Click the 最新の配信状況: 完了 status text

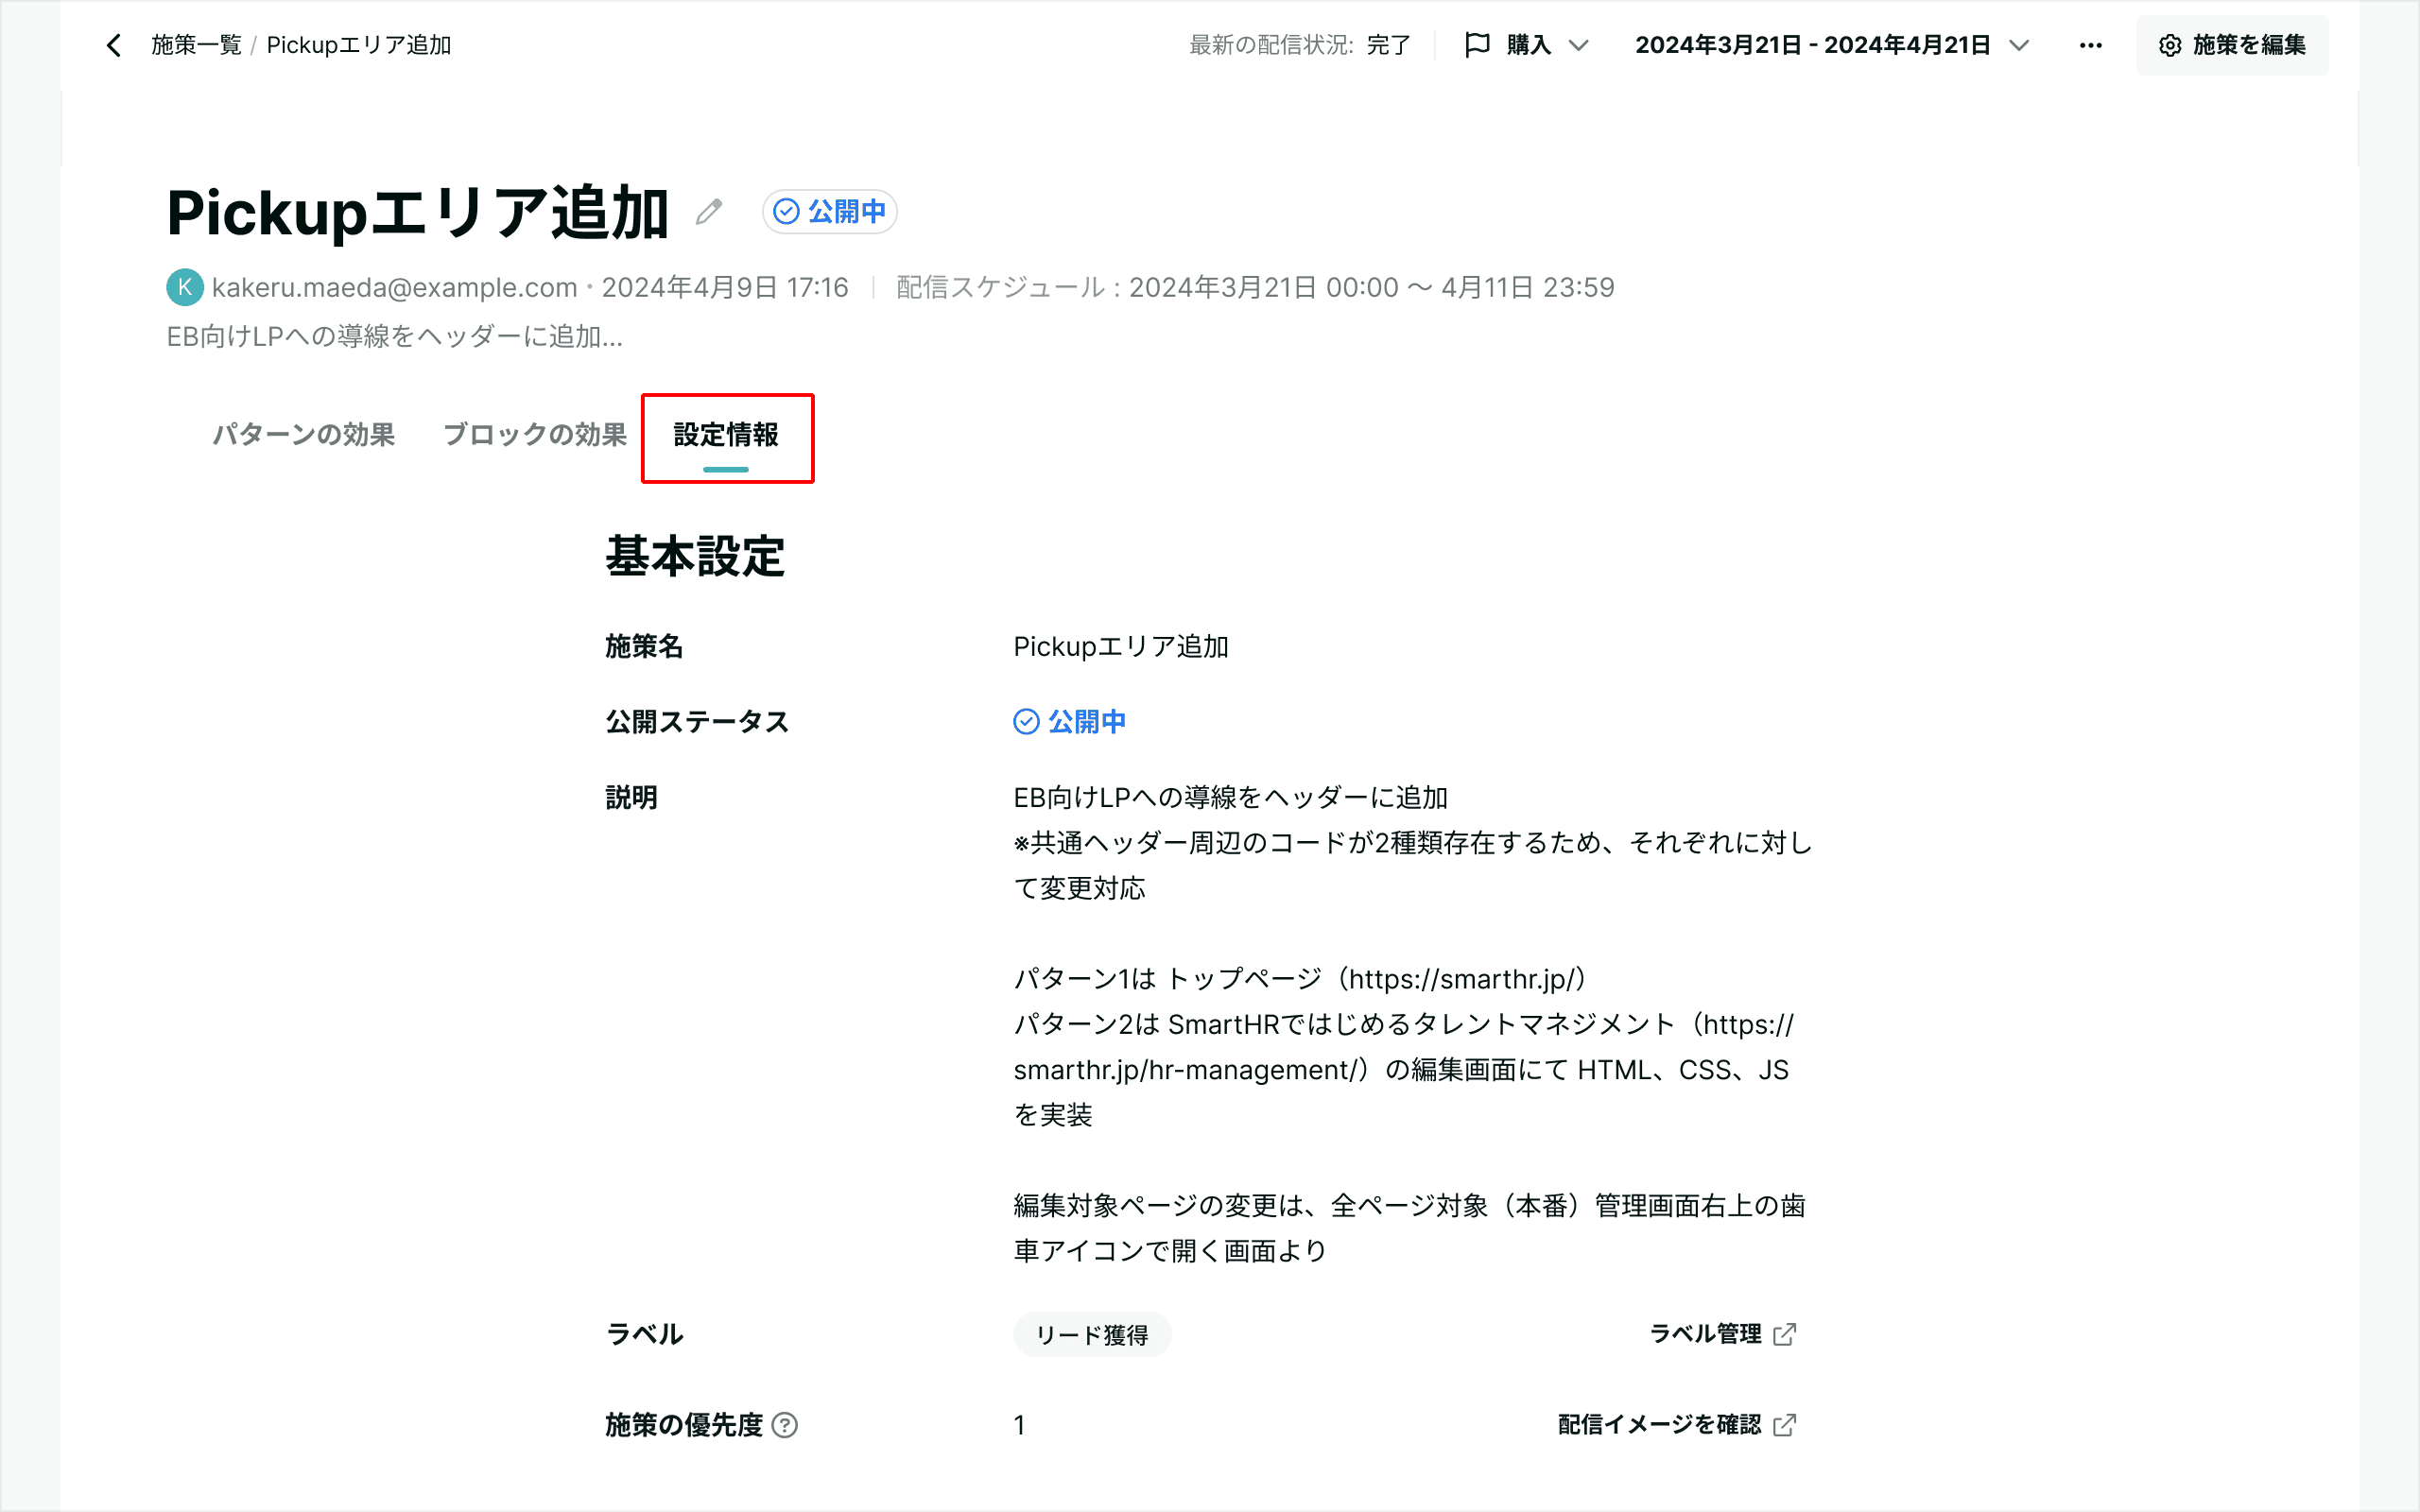point(1299,45)
